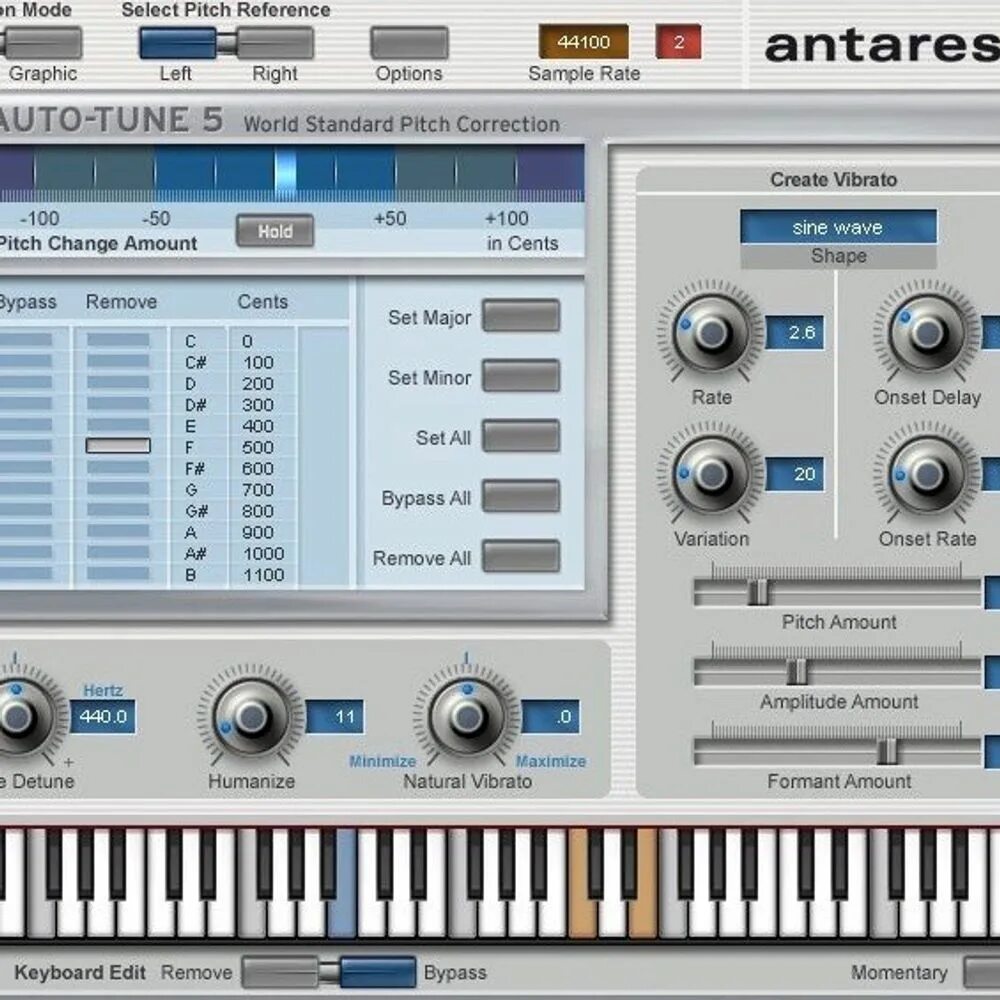Toggle Remove for note F
The height and width of the screenshot is (1000, 1000).
tap(118, 446)
